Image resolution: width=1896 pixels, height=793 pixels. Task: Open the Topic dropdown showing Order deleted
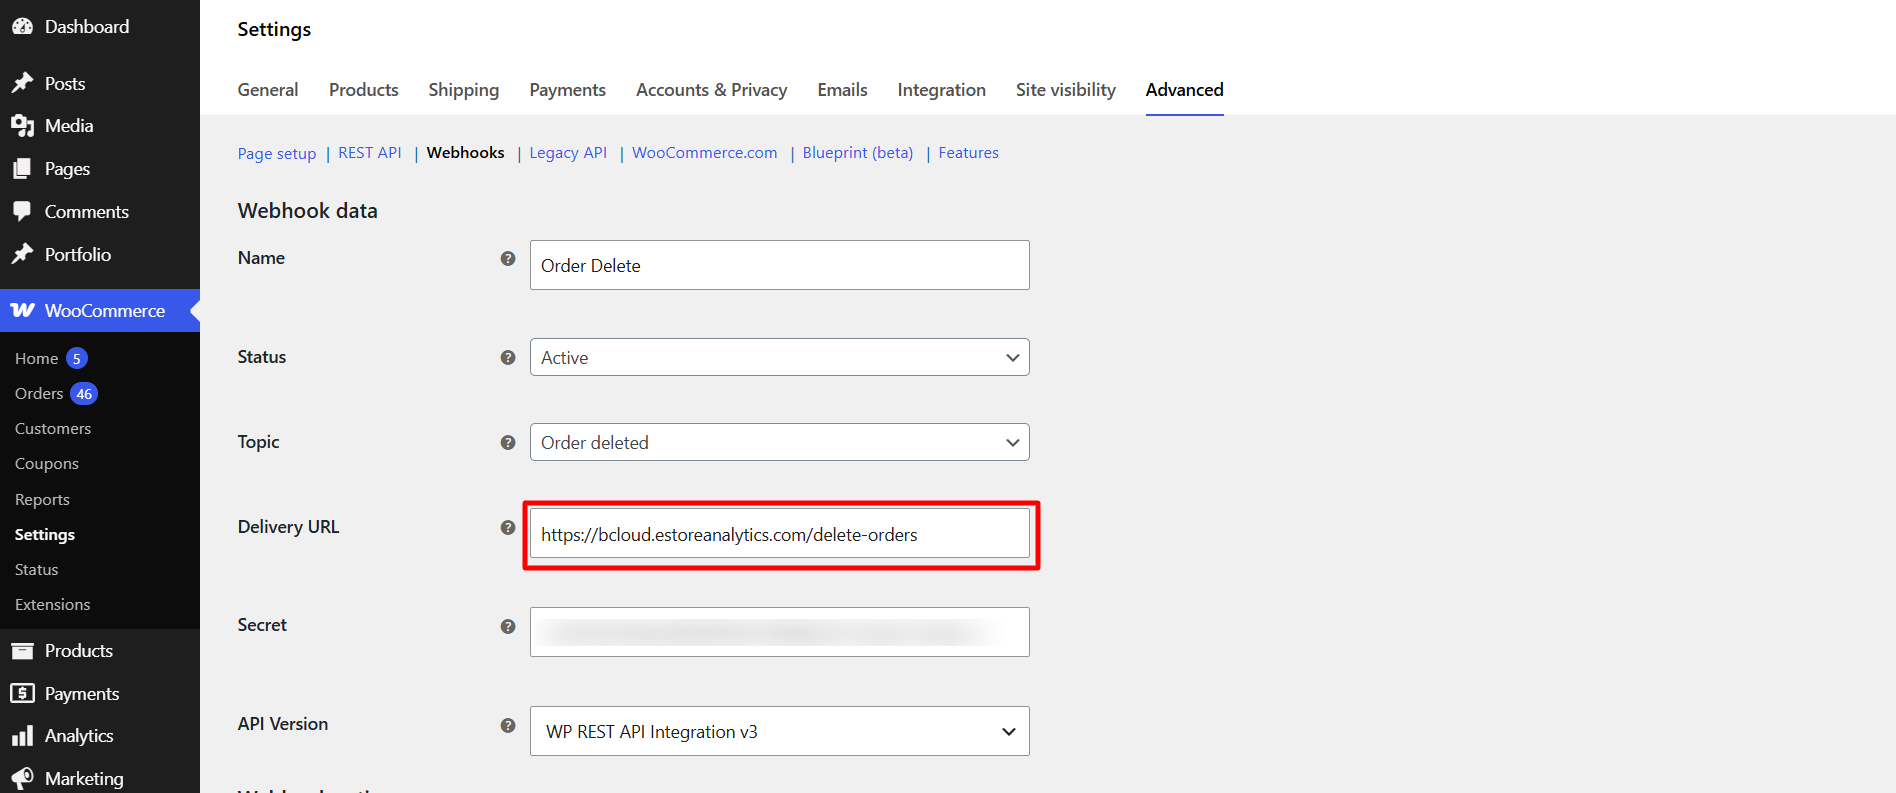779,442
